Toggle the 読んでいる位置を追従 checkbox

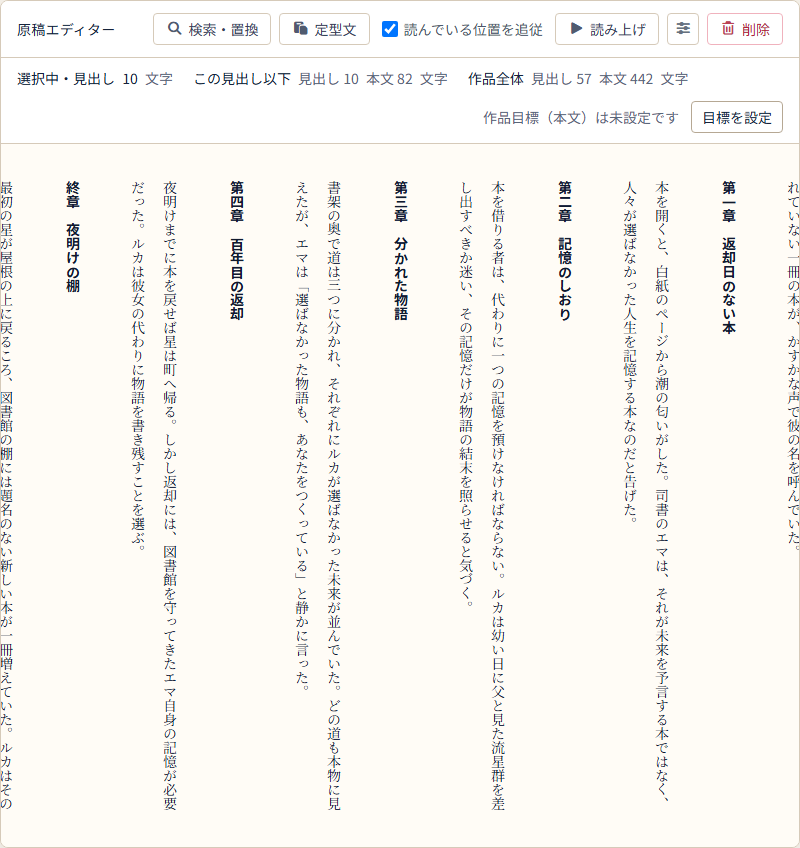click(x=389, y=29)
